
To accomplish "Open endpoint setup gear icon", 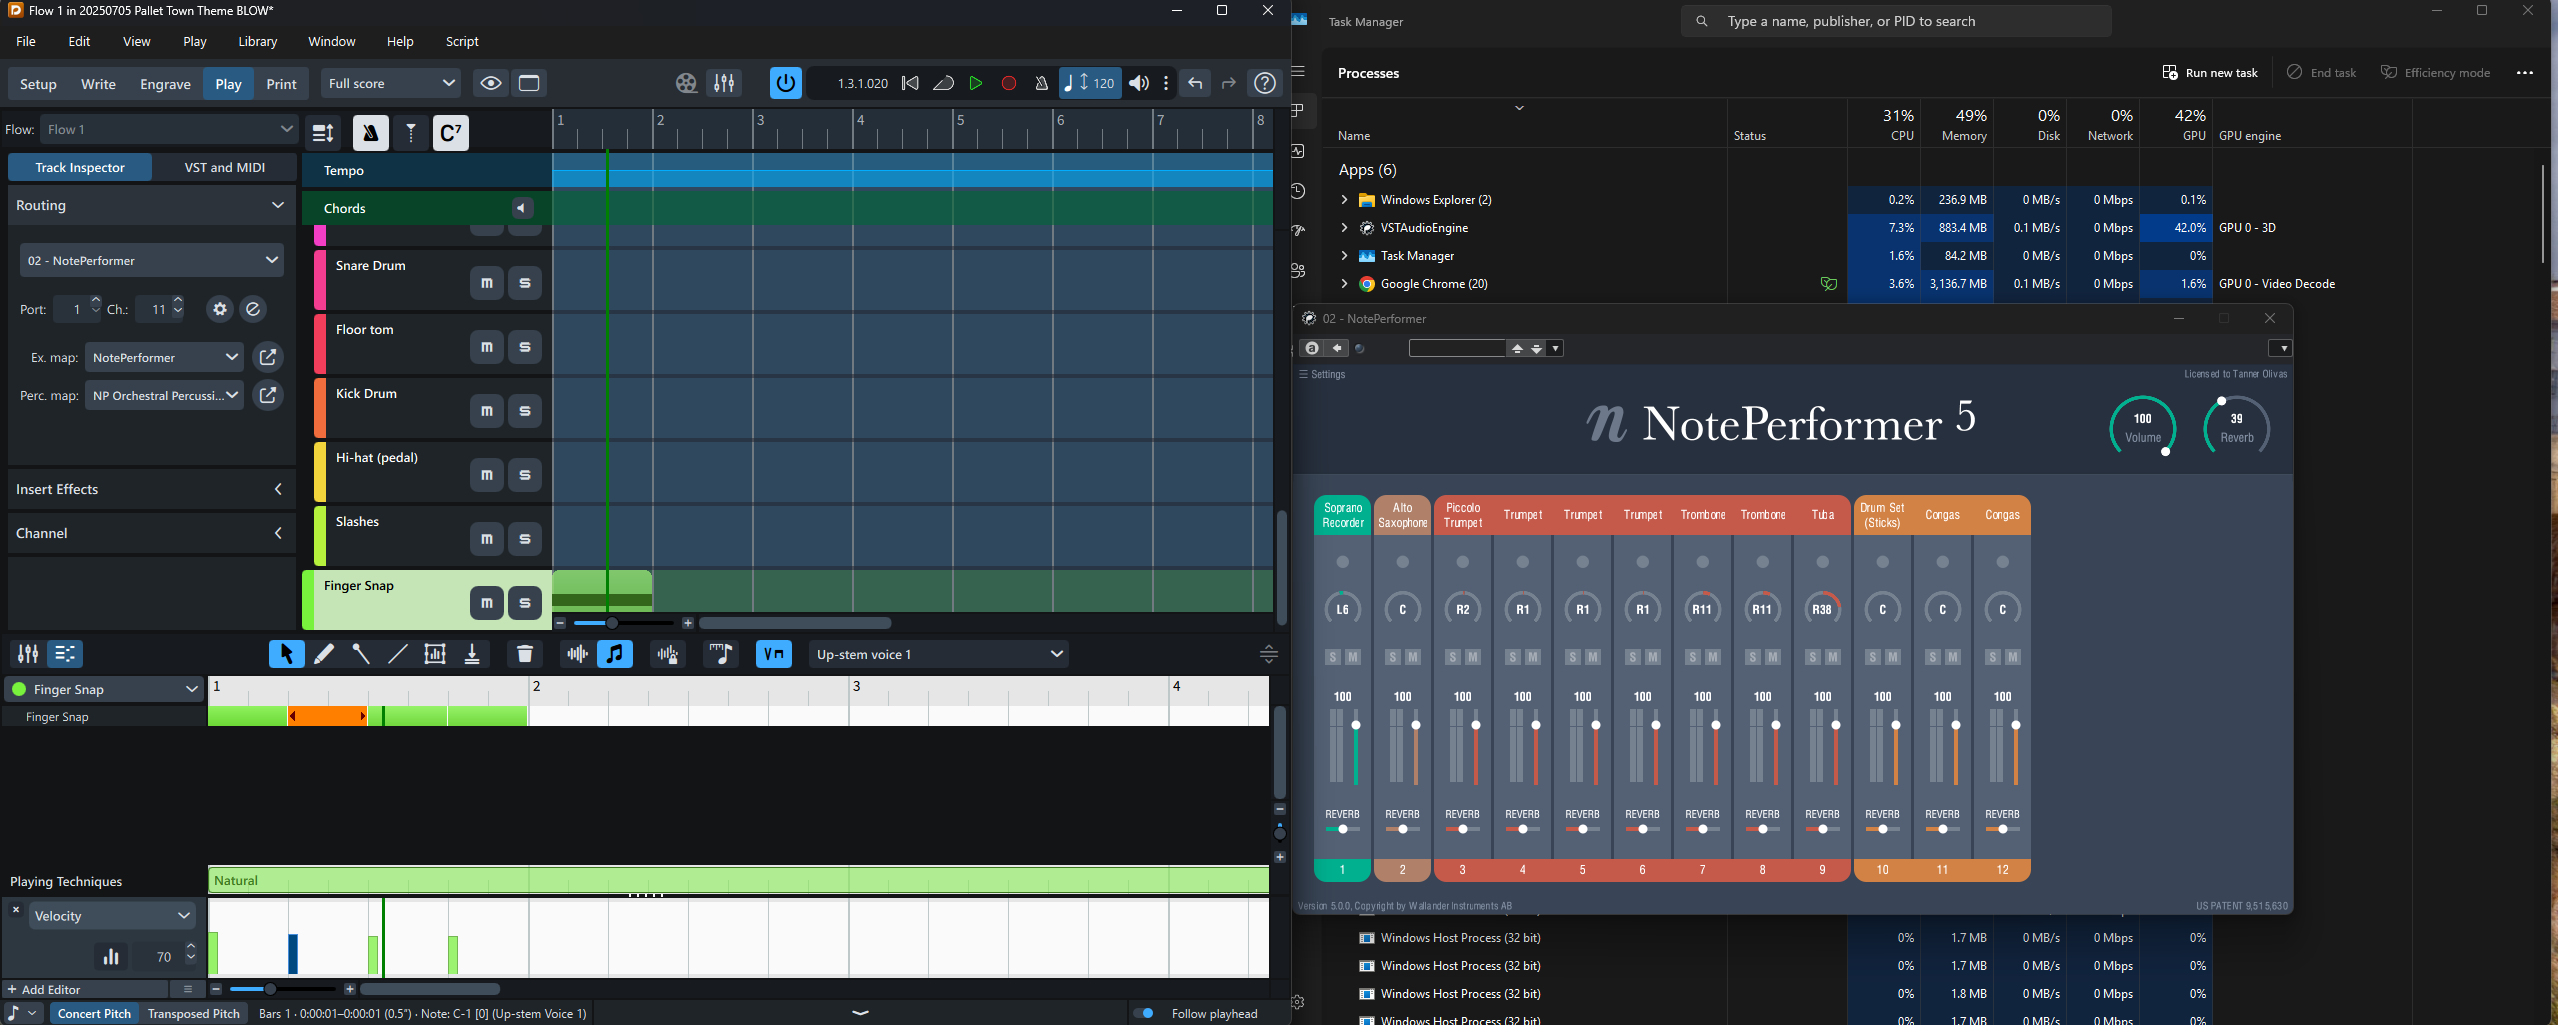I will point(220,309).
